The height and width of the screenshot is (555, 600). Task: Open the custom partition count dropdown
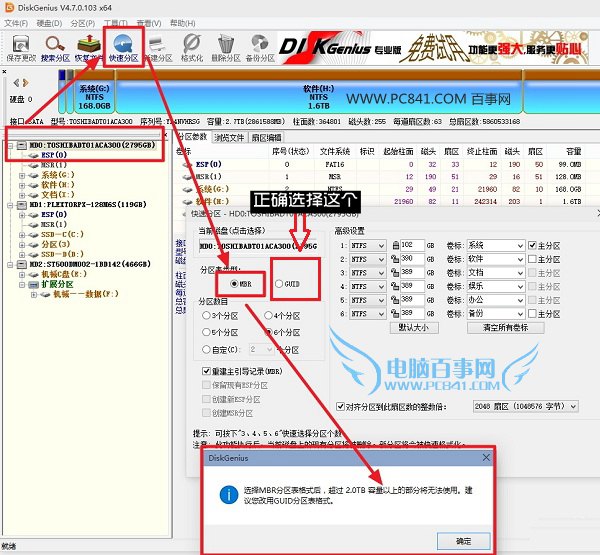point(261,349)
